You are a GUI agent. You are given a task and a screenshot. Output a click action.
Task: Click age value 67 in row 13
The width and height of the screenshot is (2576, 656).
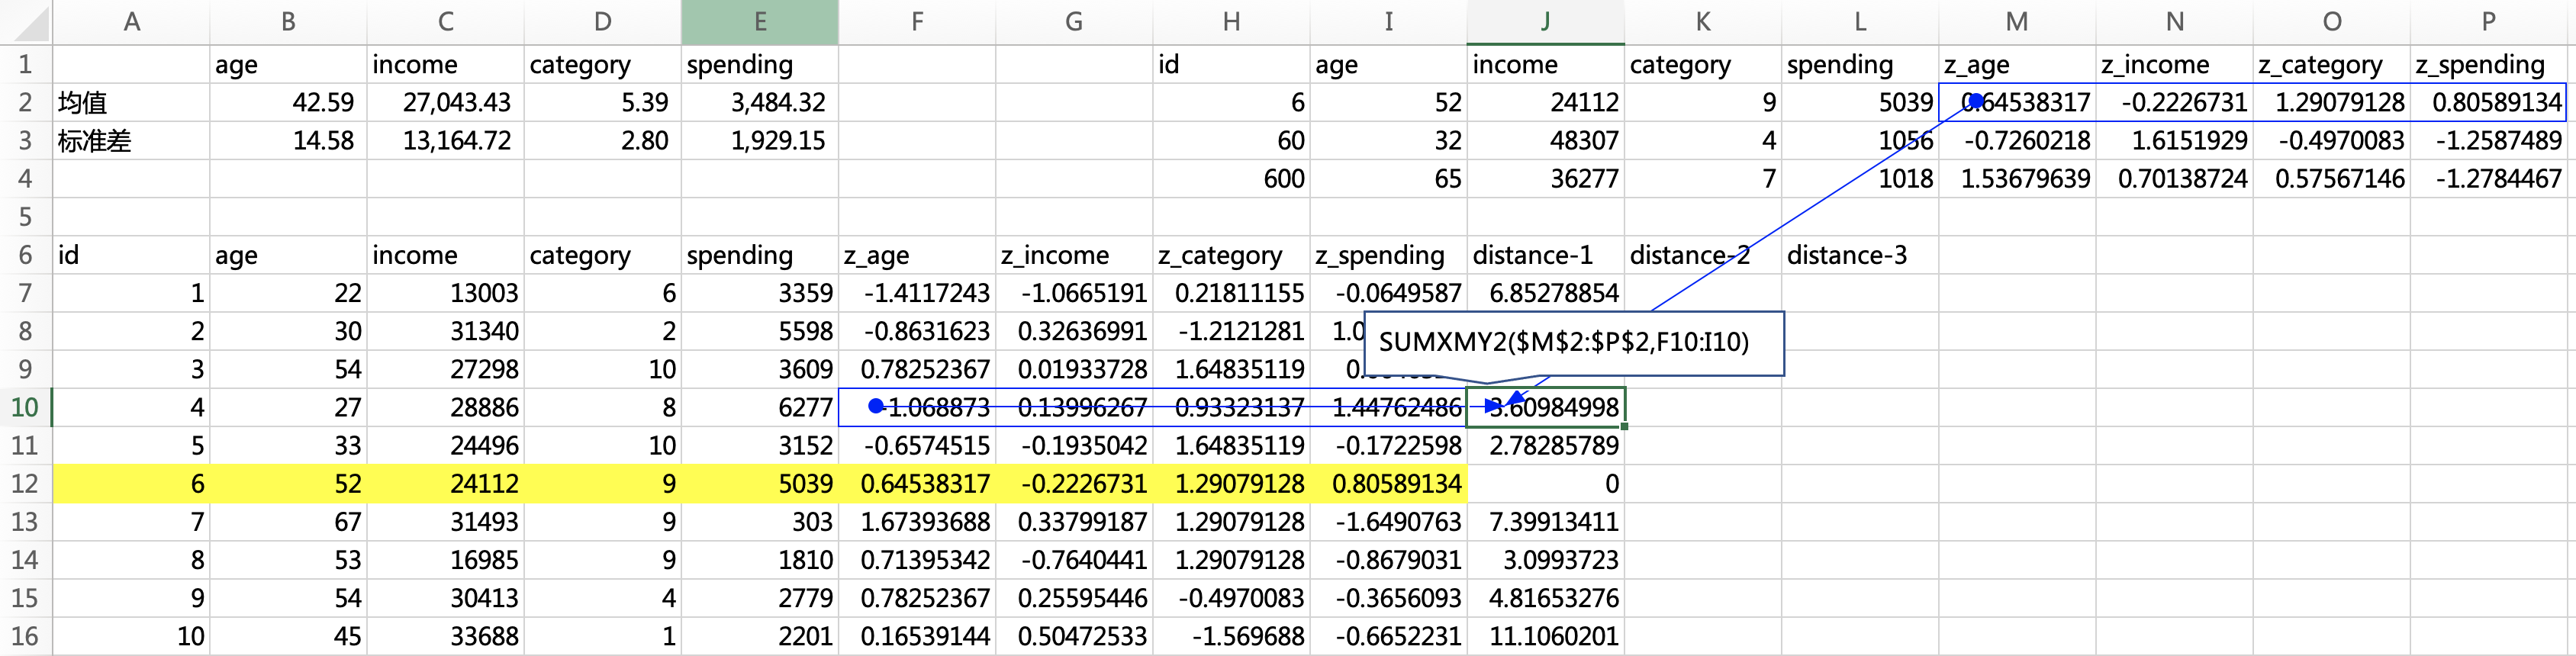coord(288,522)
